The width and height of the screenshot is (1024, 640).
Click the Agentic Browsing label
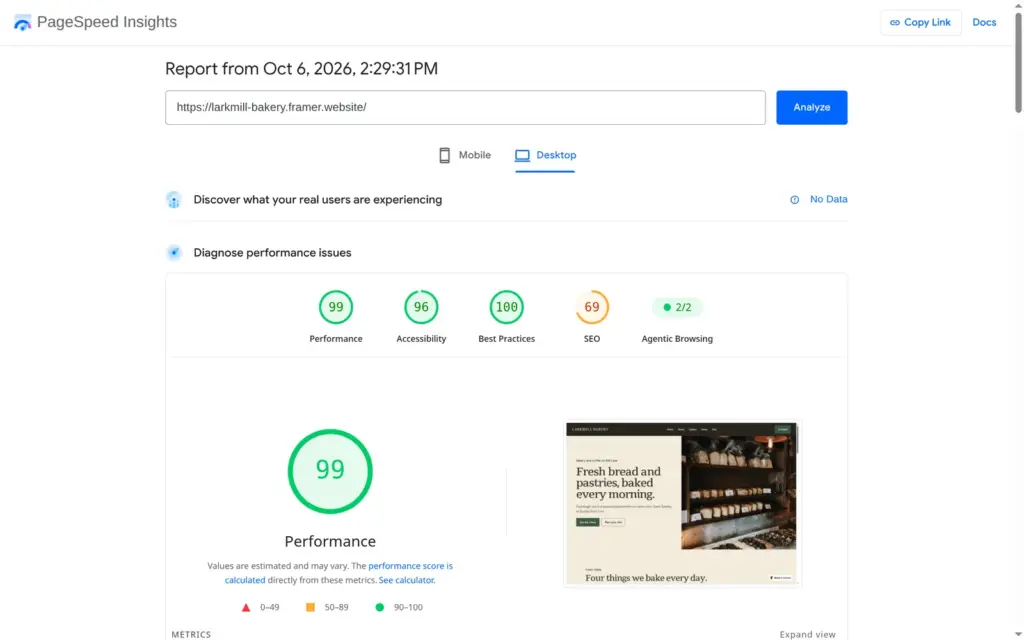click(677, 339)
